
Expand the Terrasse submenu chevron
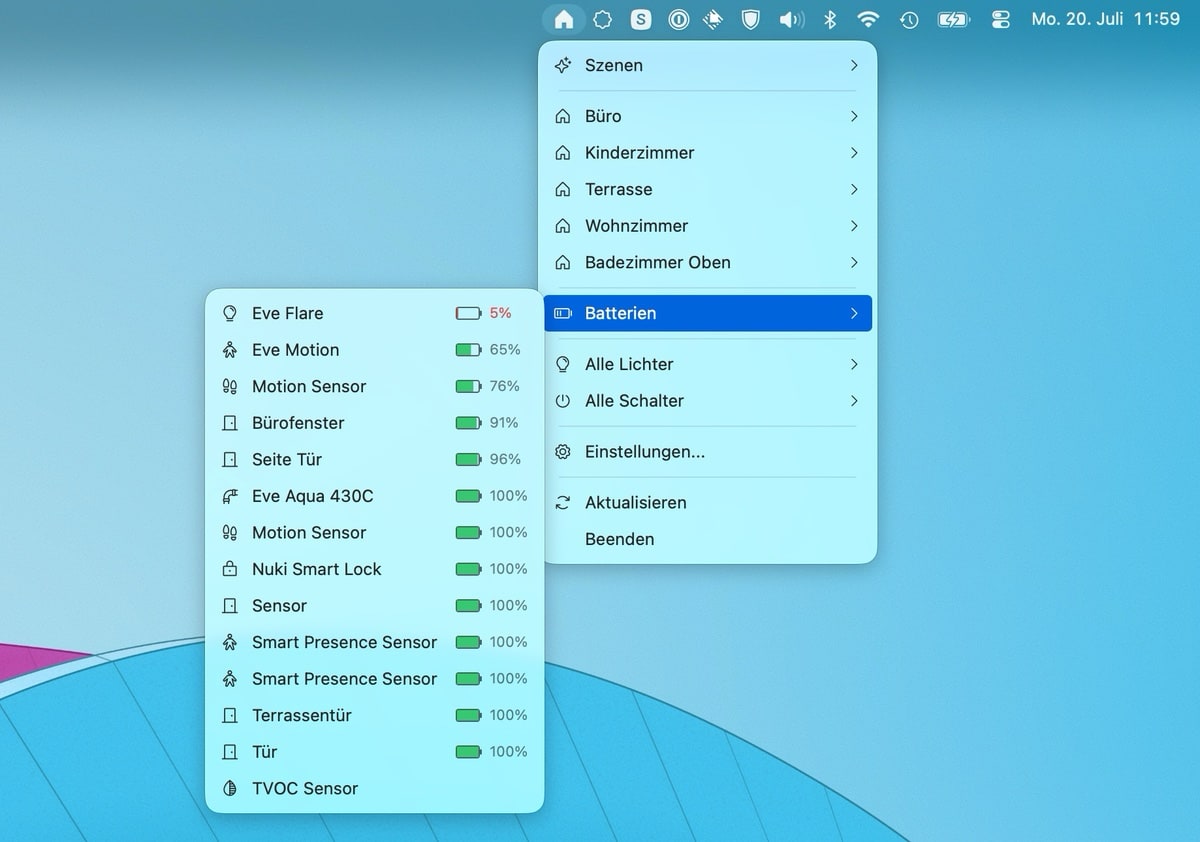(854, 189)
